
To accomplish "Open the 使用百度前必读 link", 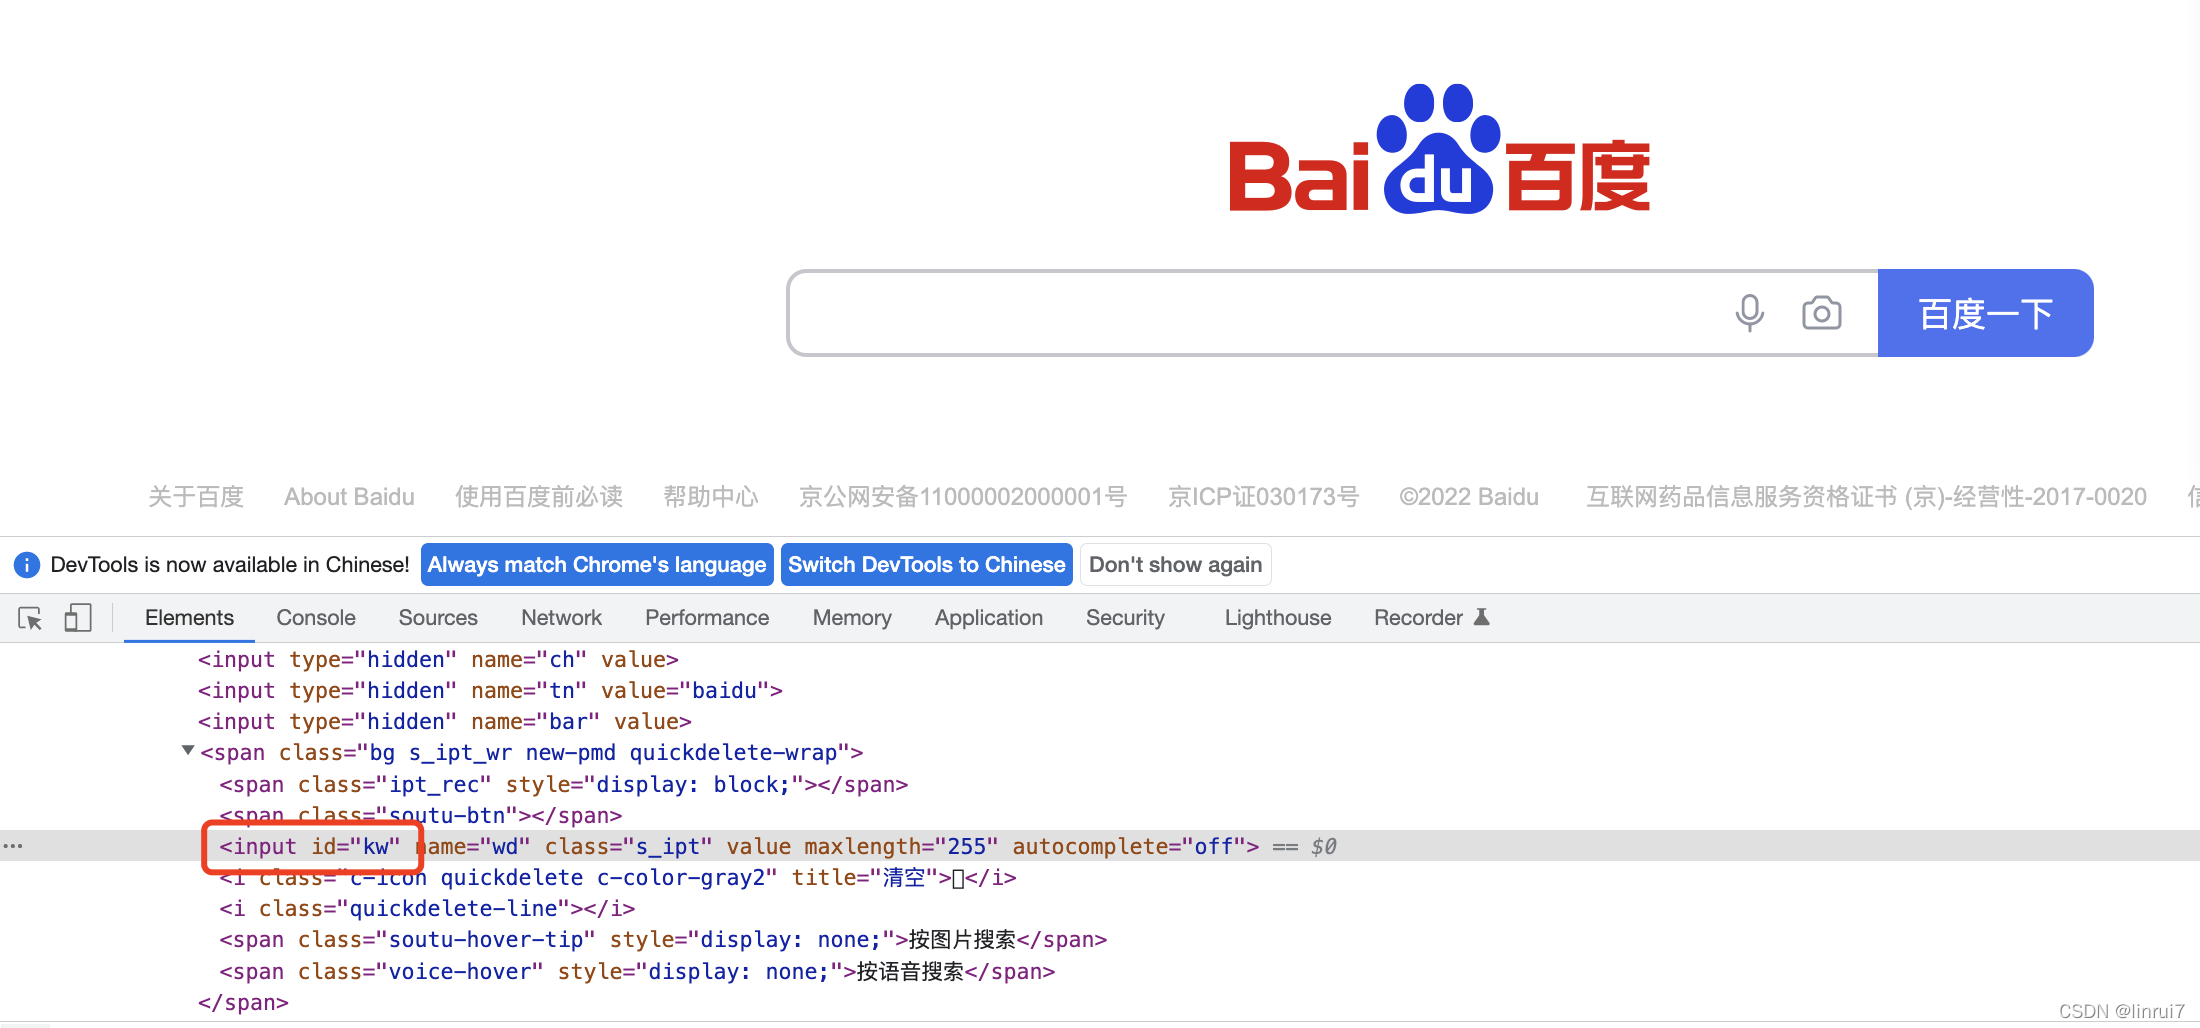I will click(x=539, y=497).
